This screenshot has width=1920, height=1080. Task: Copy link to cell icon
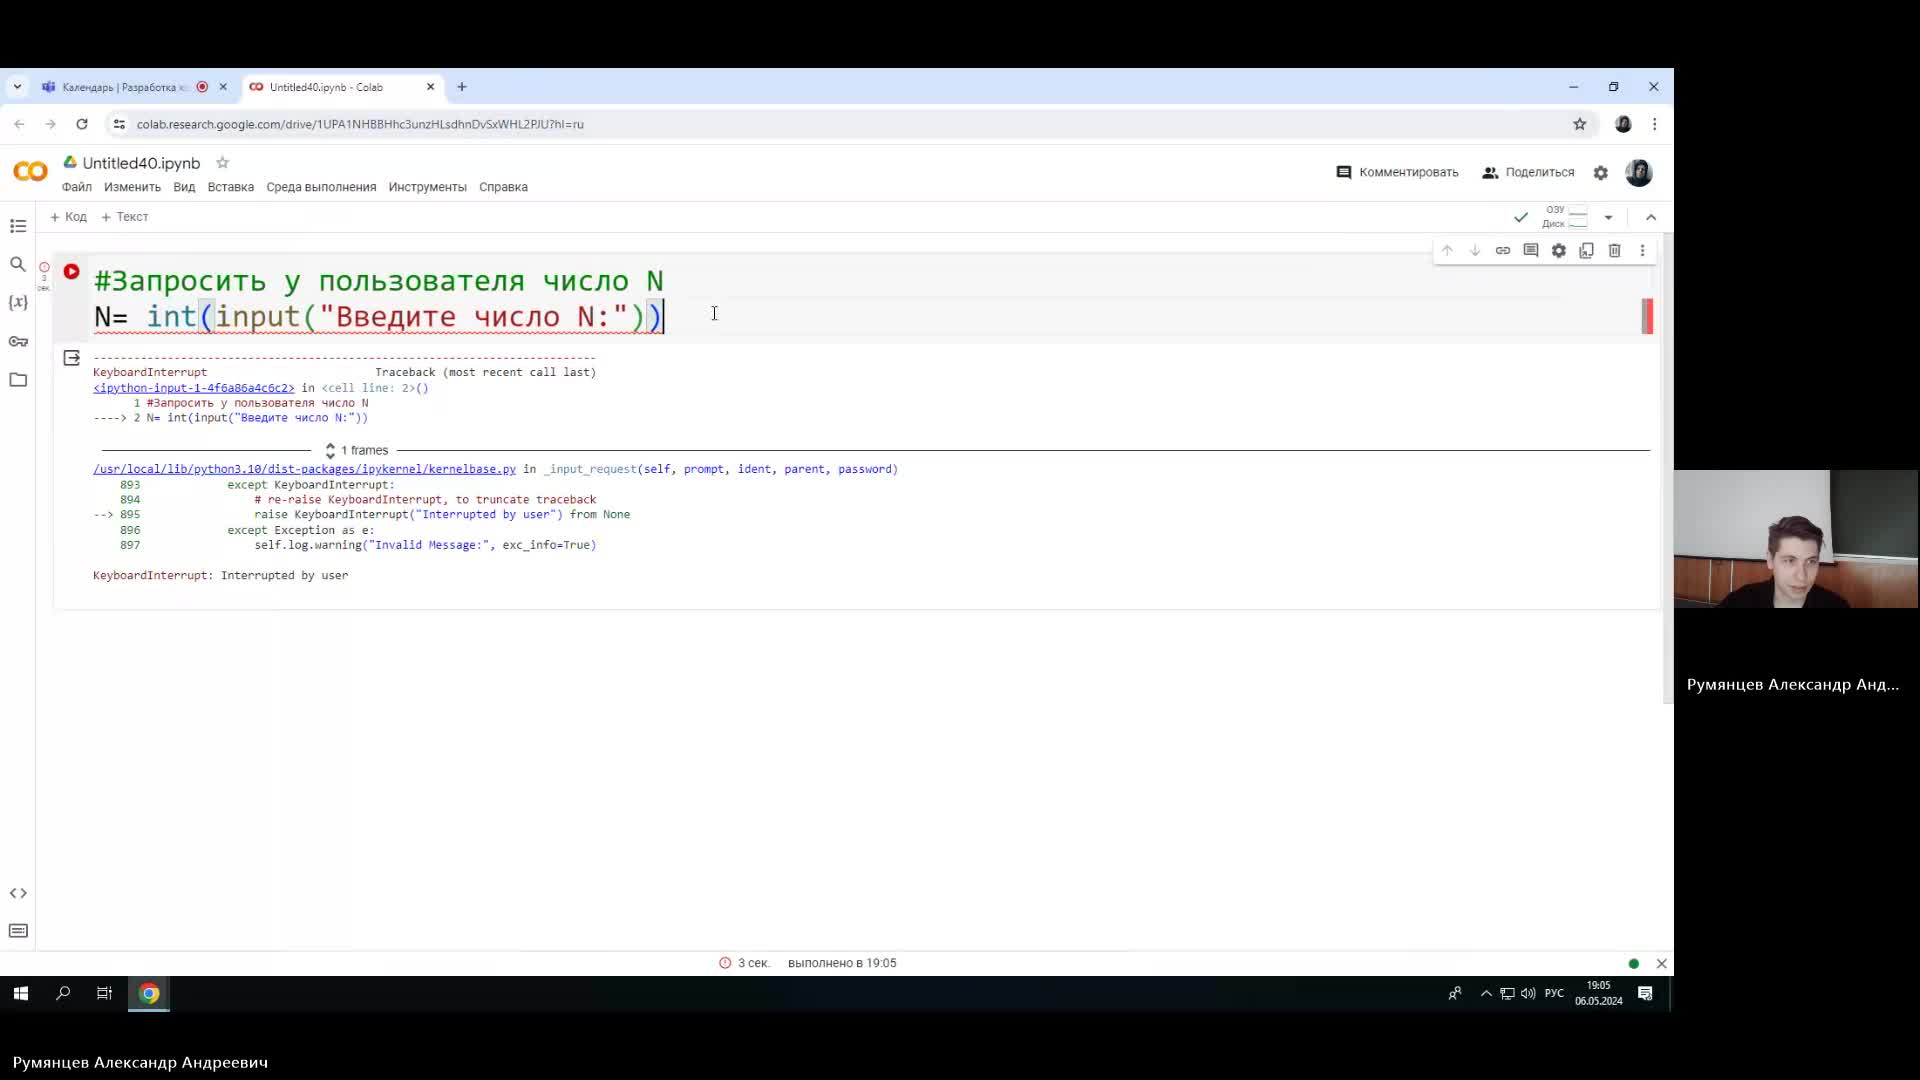1503,250
